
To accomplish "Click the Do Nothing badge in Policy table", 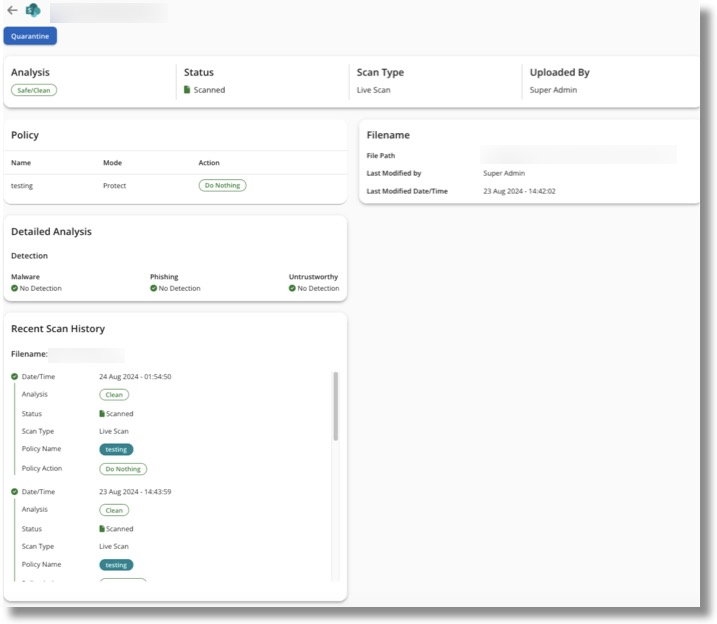I will click(x=222, y=186).
